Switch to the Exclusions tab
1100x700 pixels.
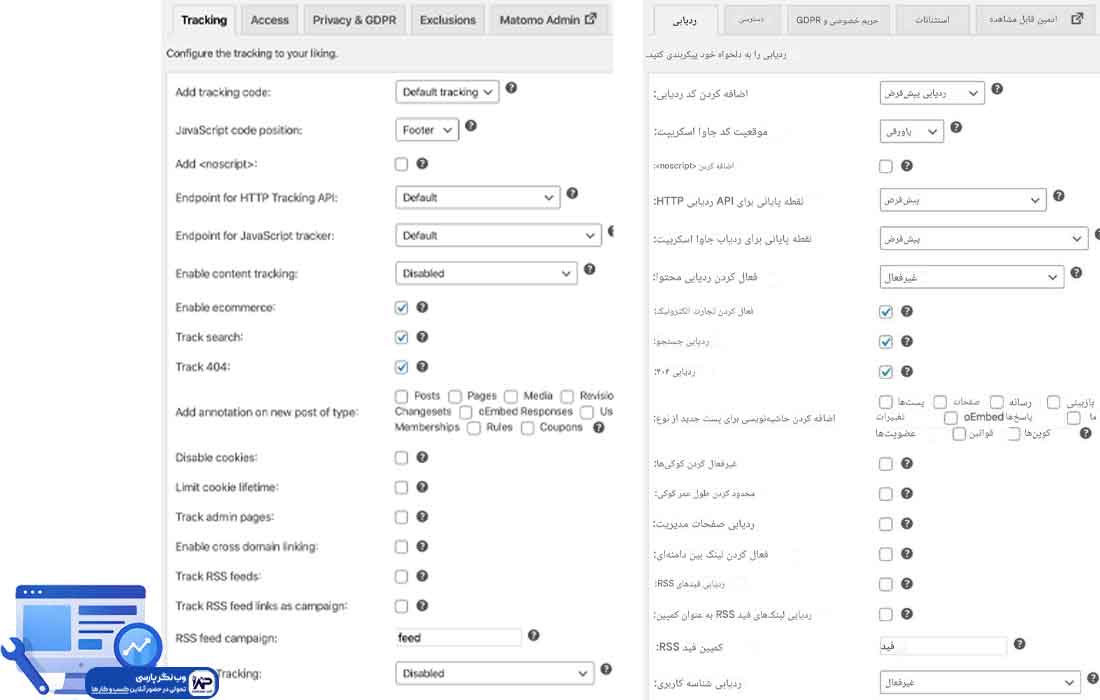447,19
